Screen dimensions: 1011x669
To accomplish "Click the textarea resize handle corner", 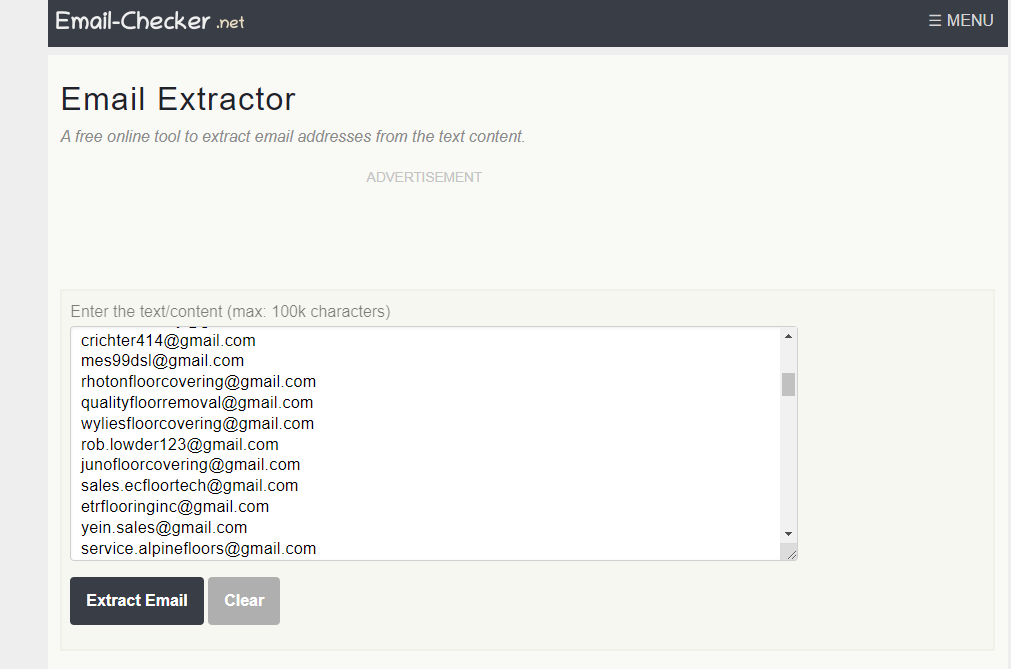I will (x=790, y=553).
